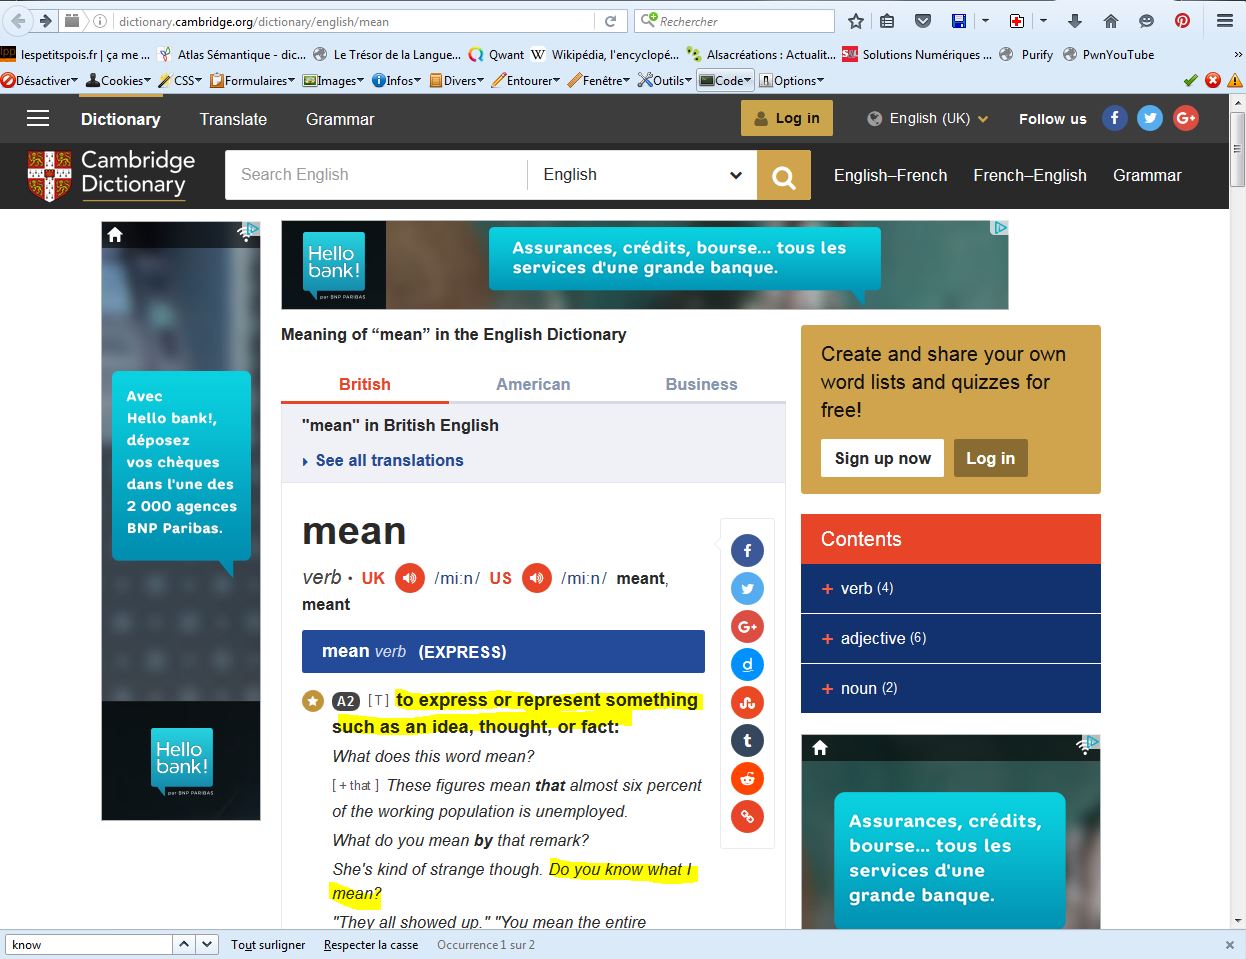Play the US pronunciation audio

pos(537,578)
